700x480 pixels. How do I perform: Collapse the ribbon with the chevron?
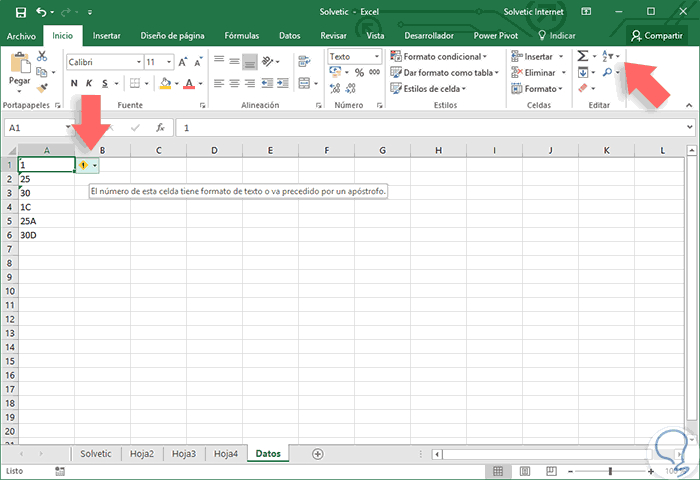pyautogui.click(x=689, y=105)
